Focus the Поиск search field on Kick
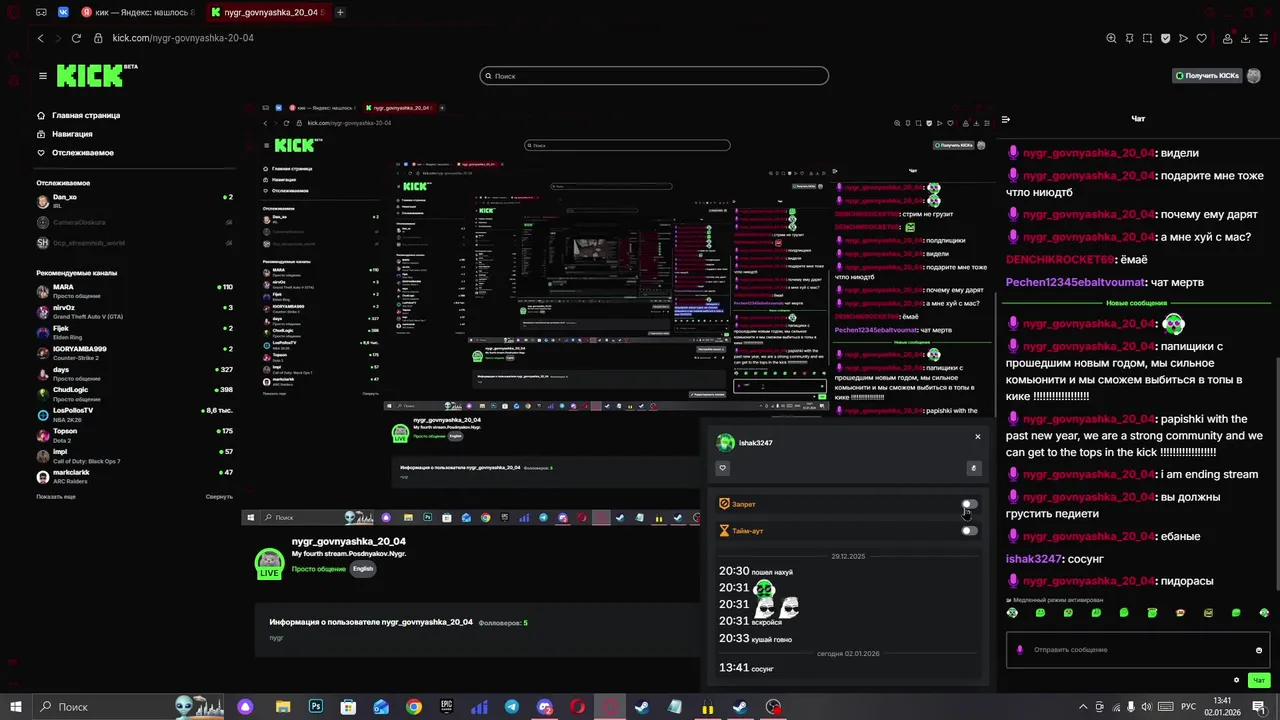This screenshot has height=720, width=1280. [x=654, y=76]
